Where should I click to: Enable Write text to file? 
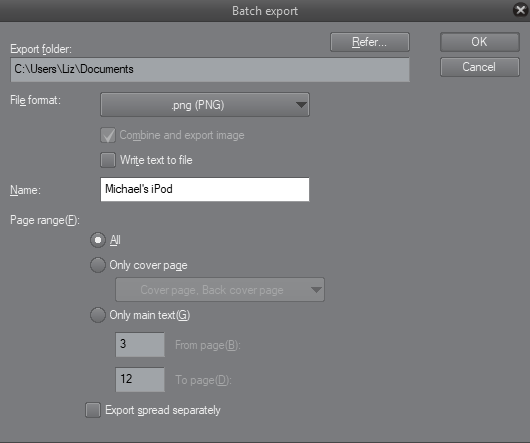coord(108,160)
